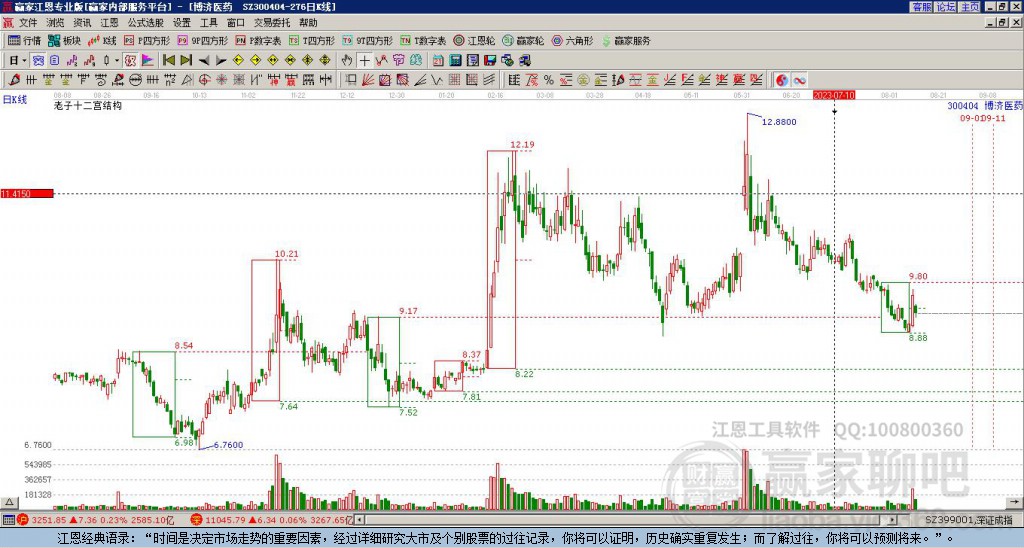This screenshot has height=548, width=1024.
Task: Click the circled 金 golden ratio icon
Action: (583, 80)
